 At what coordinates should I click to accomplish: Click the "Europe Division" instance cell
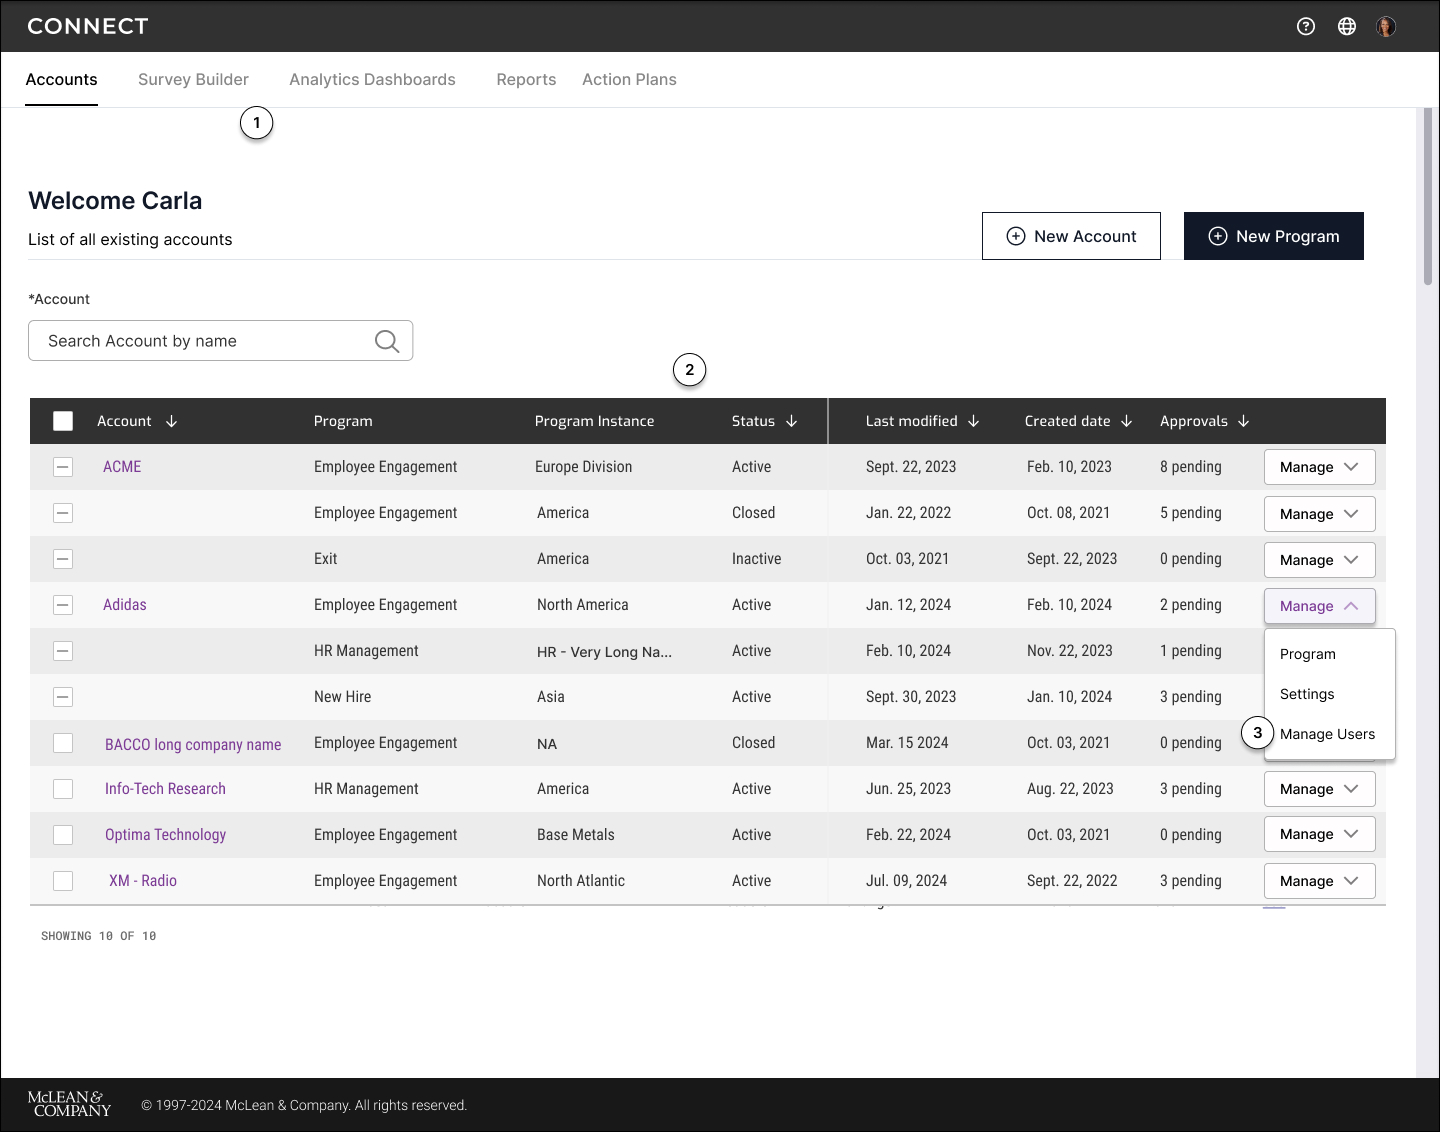pyautogui.click(x=584, y=467)
